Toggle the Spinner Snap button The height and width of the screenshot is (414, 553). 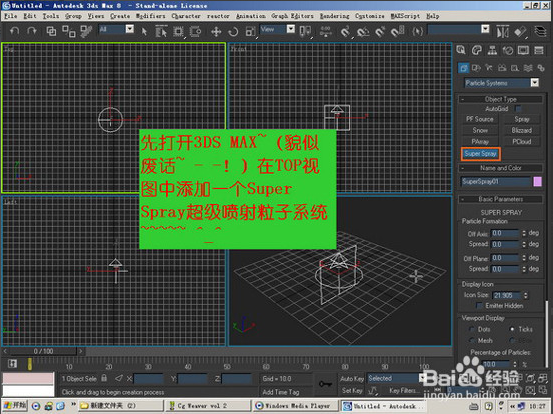397,32
